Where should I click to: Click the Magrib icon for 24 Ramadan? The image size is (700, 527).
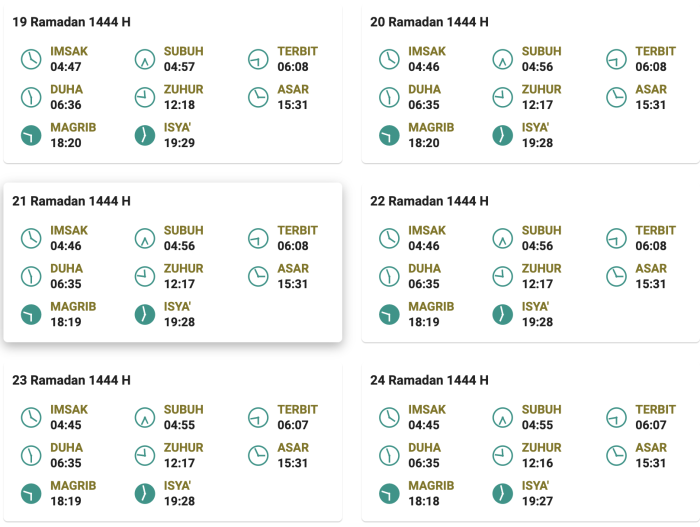pos(389,493)
